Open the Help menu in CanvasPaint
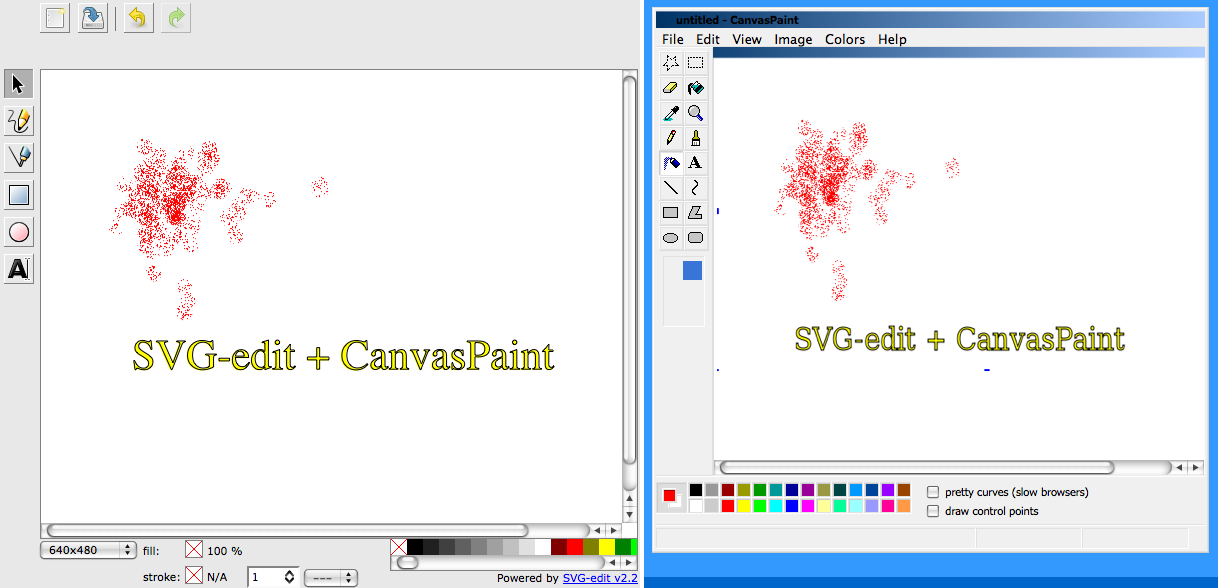 click(x=892, y=39)
